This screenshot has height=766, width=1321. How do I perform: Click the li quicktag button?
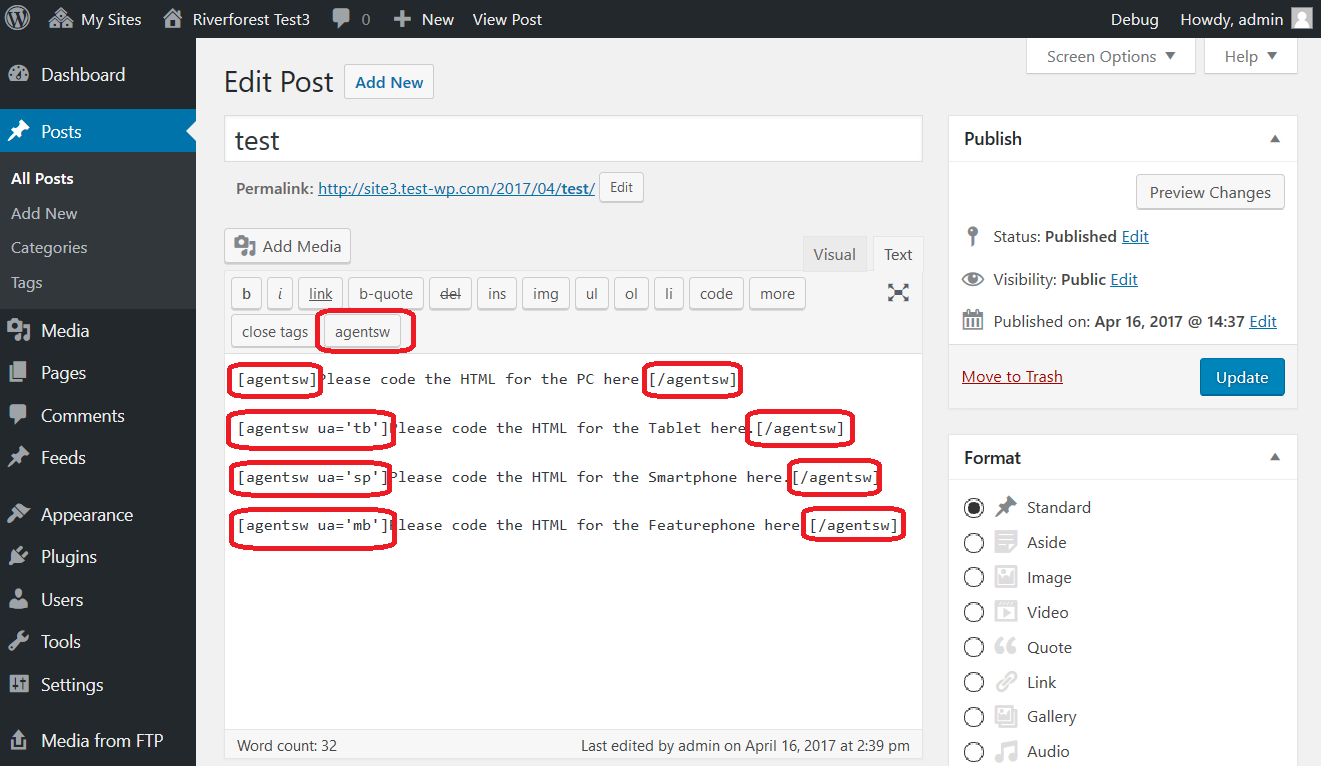coord(668,294)
